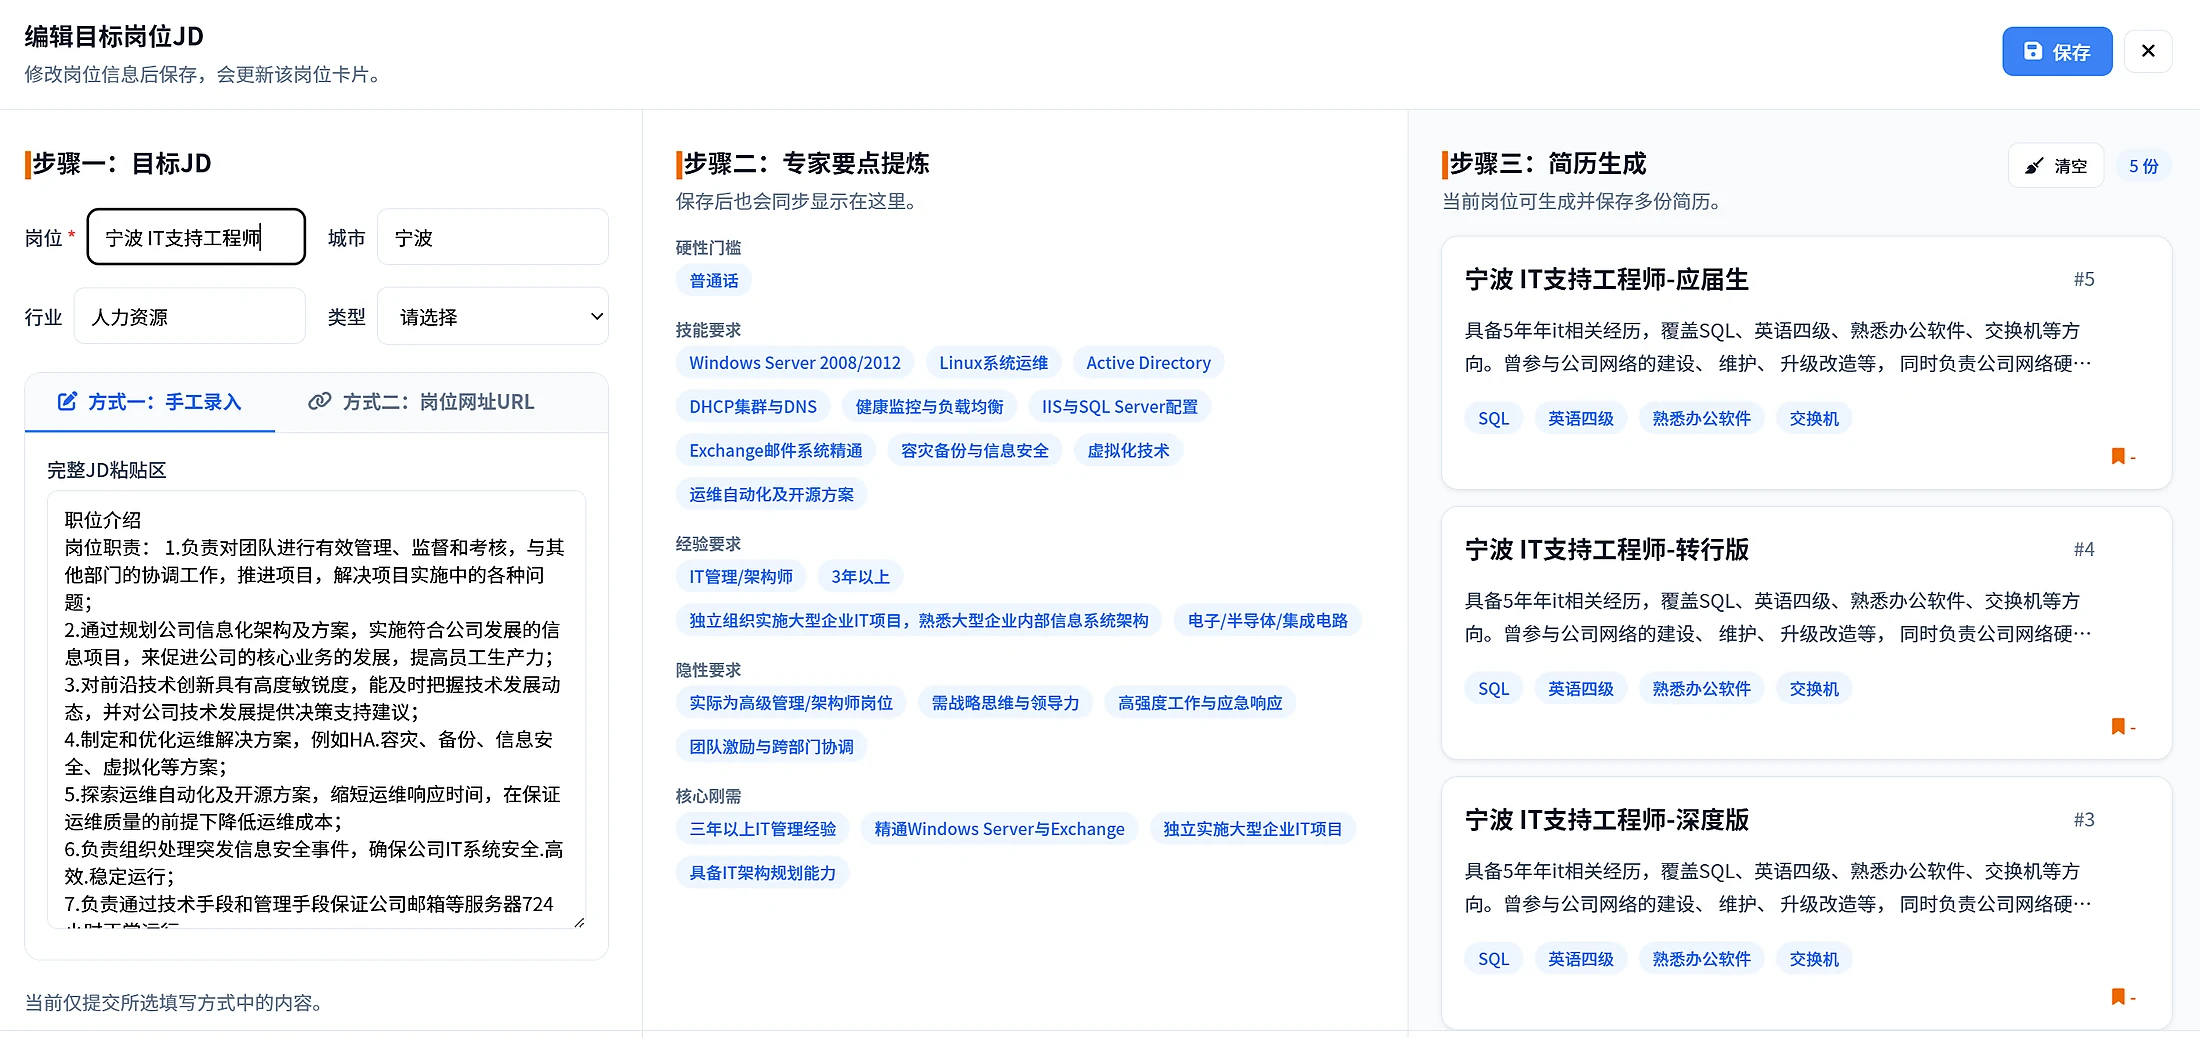Open the 宁波 IT支持工程师-深度版 resume card
2200x1038 pixels.
pyautogui.click(x=1806, y=902)
